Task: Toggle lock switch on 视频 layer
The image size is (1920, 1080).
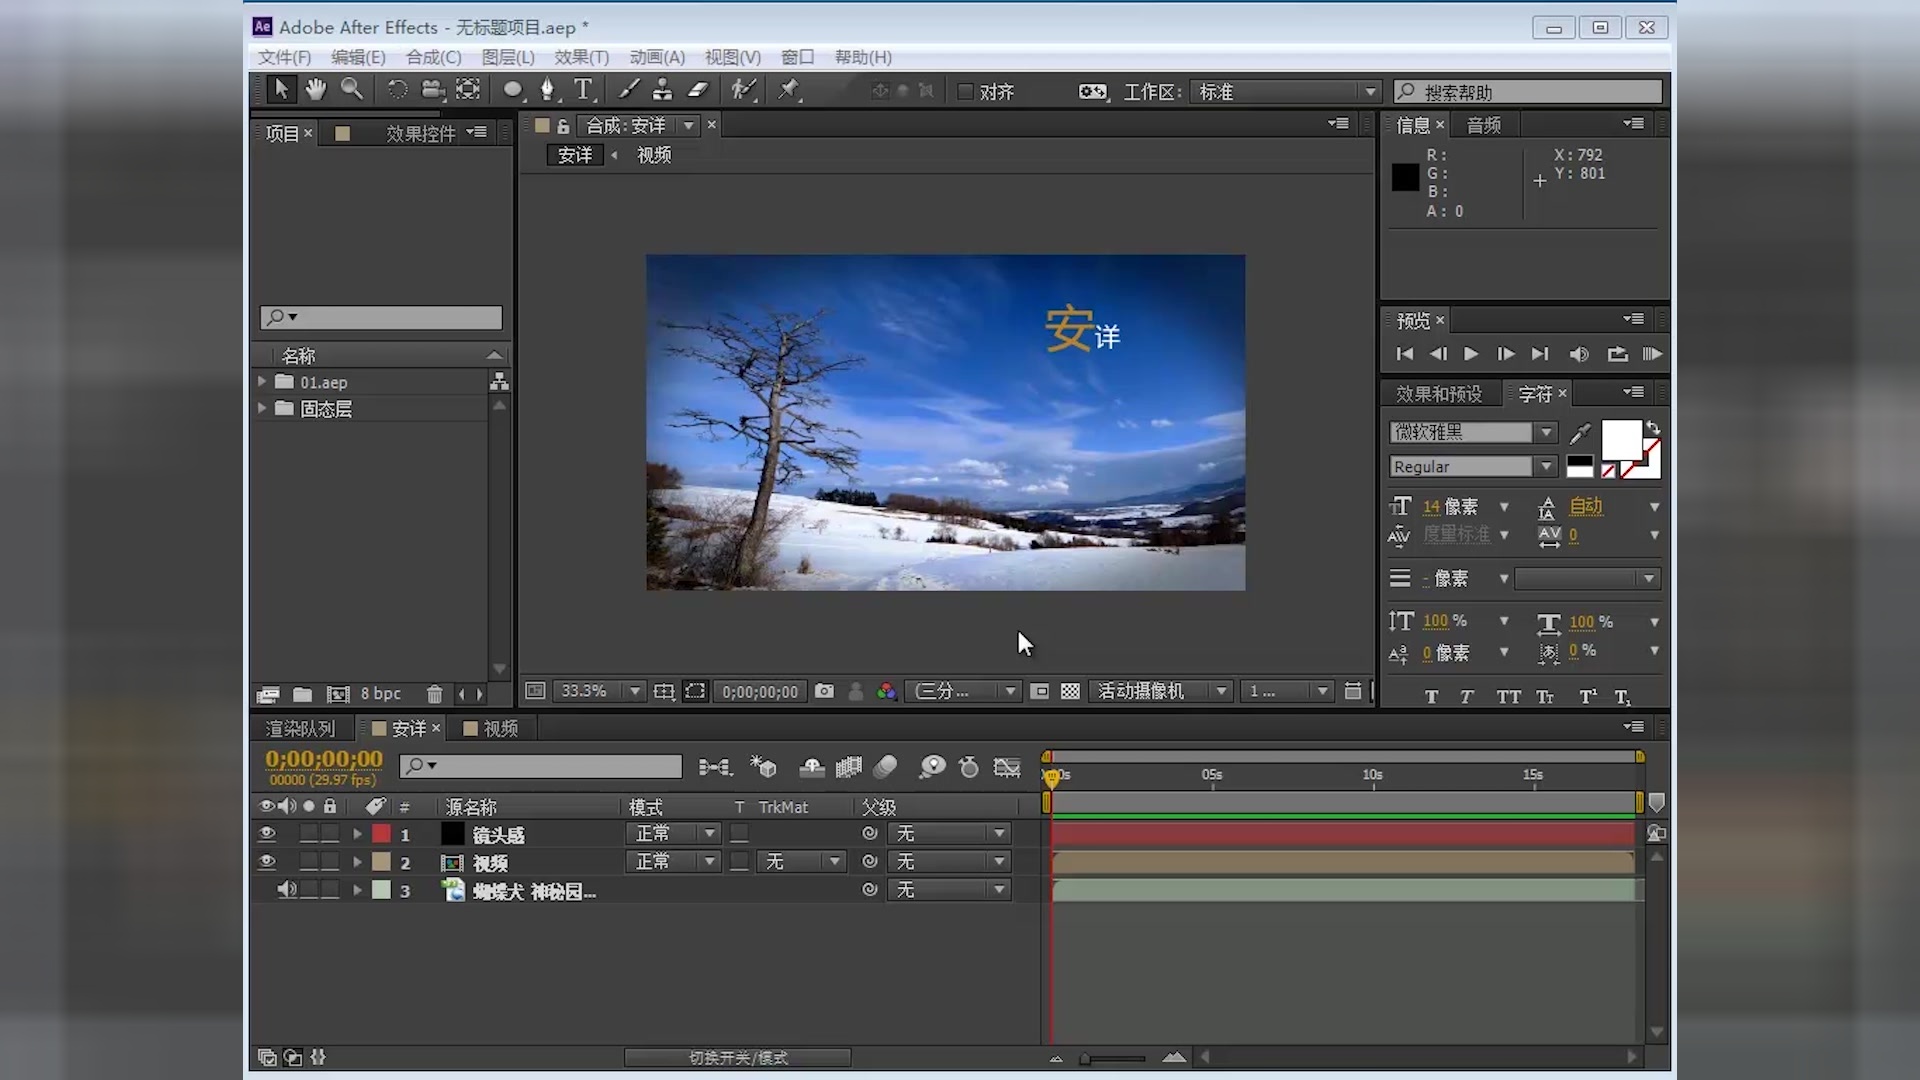Action: tap(330, 861)
